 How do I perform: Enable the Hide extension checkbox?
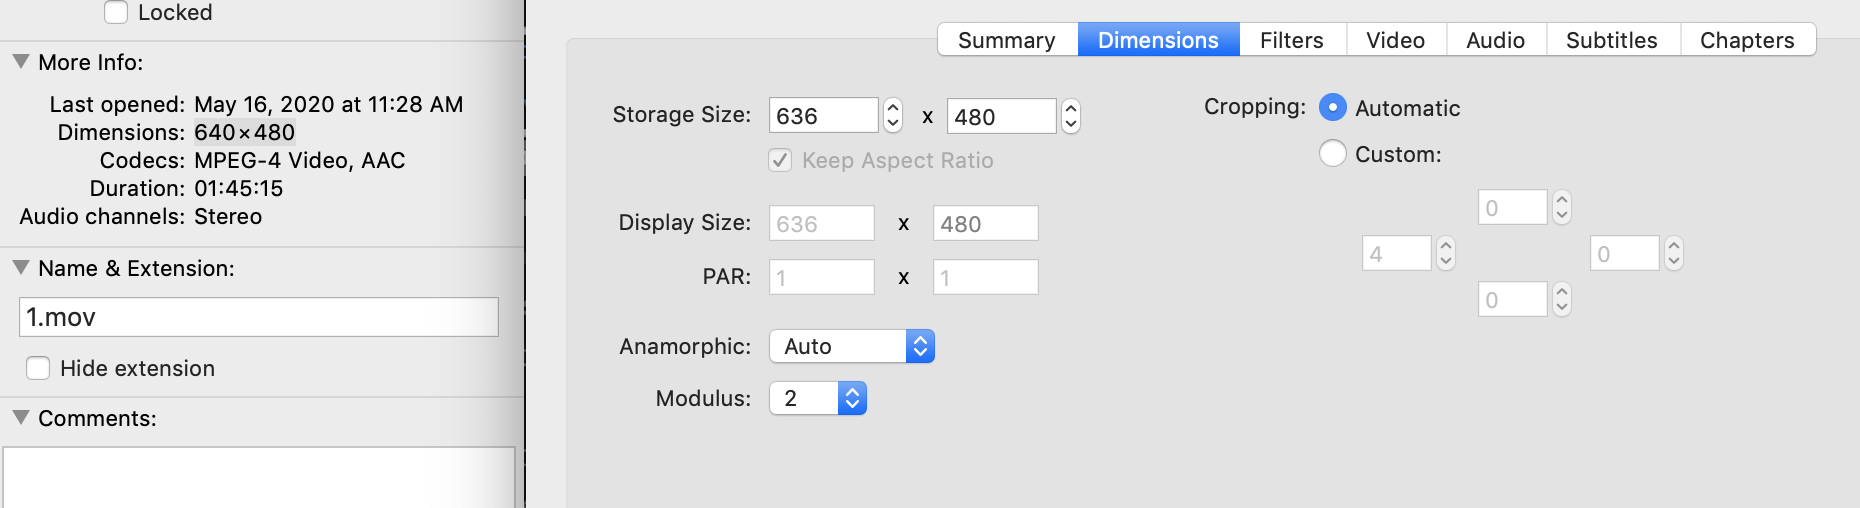tap(38, 369)
